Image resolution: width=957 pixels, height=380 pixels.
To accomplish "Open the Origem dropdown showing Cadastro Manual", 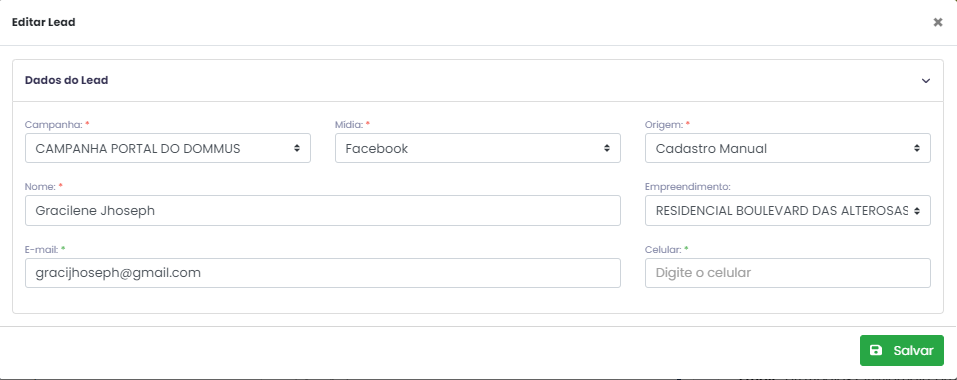I will (x=788, y=148).
